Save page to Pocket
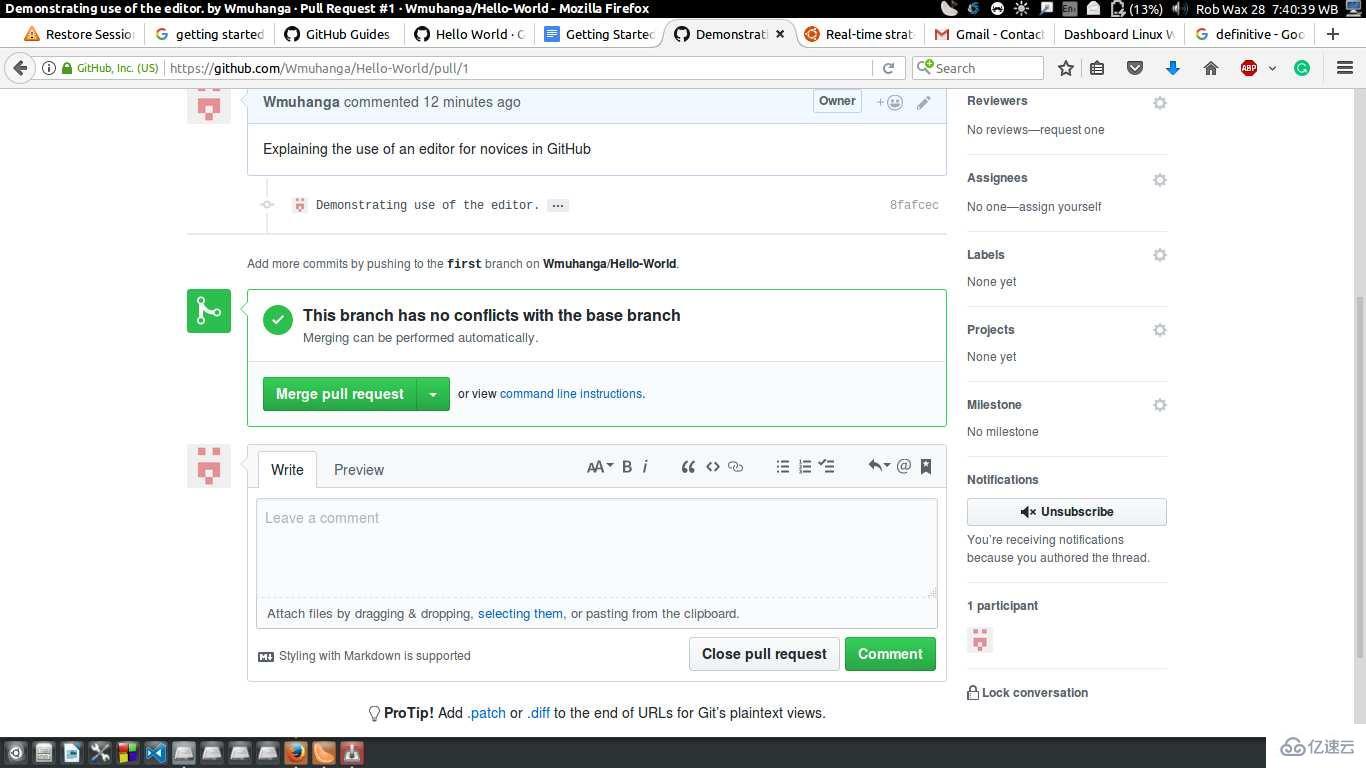Image resolution: width=1366 pixels, height=768 pixels. [1135, 68]
